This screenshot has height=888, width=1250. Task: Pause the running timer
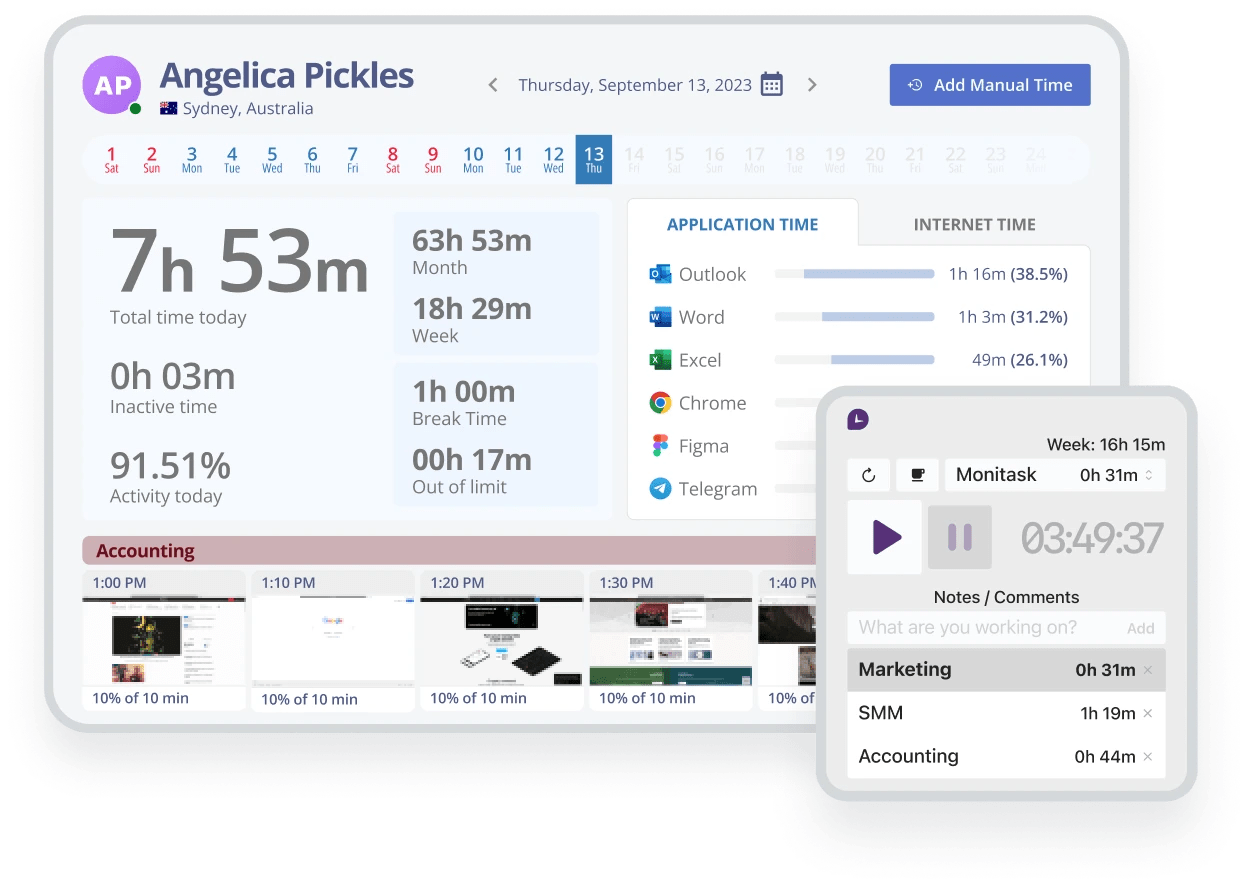coord(959,537)
